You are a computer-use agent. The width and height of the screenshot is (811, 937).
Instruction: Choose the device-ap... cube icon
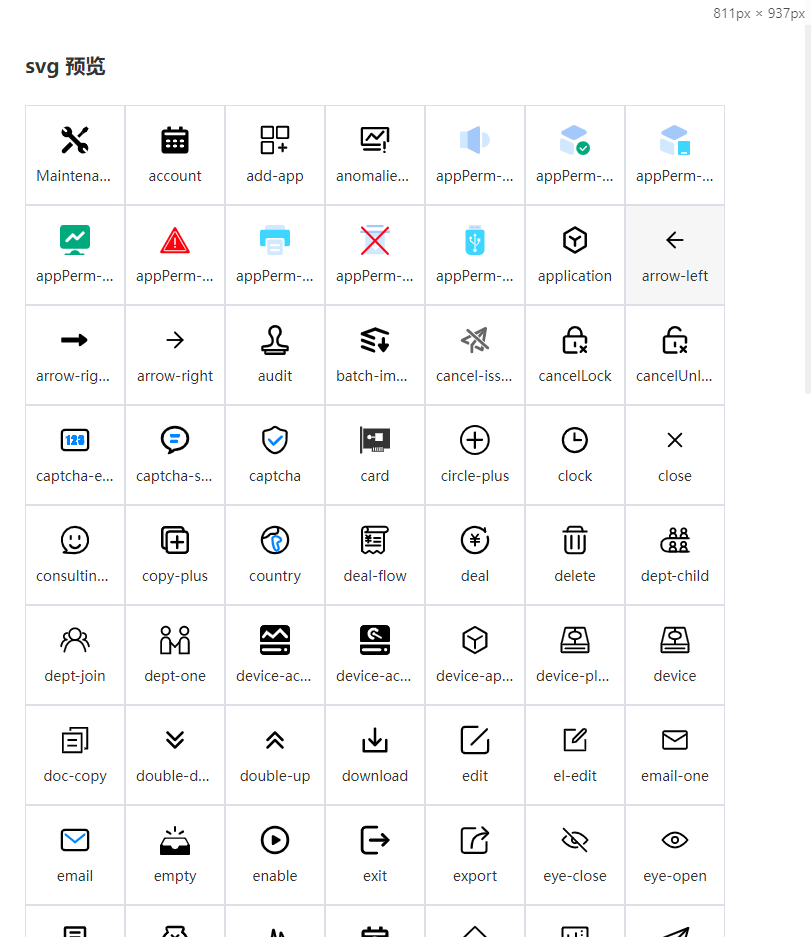475,640
